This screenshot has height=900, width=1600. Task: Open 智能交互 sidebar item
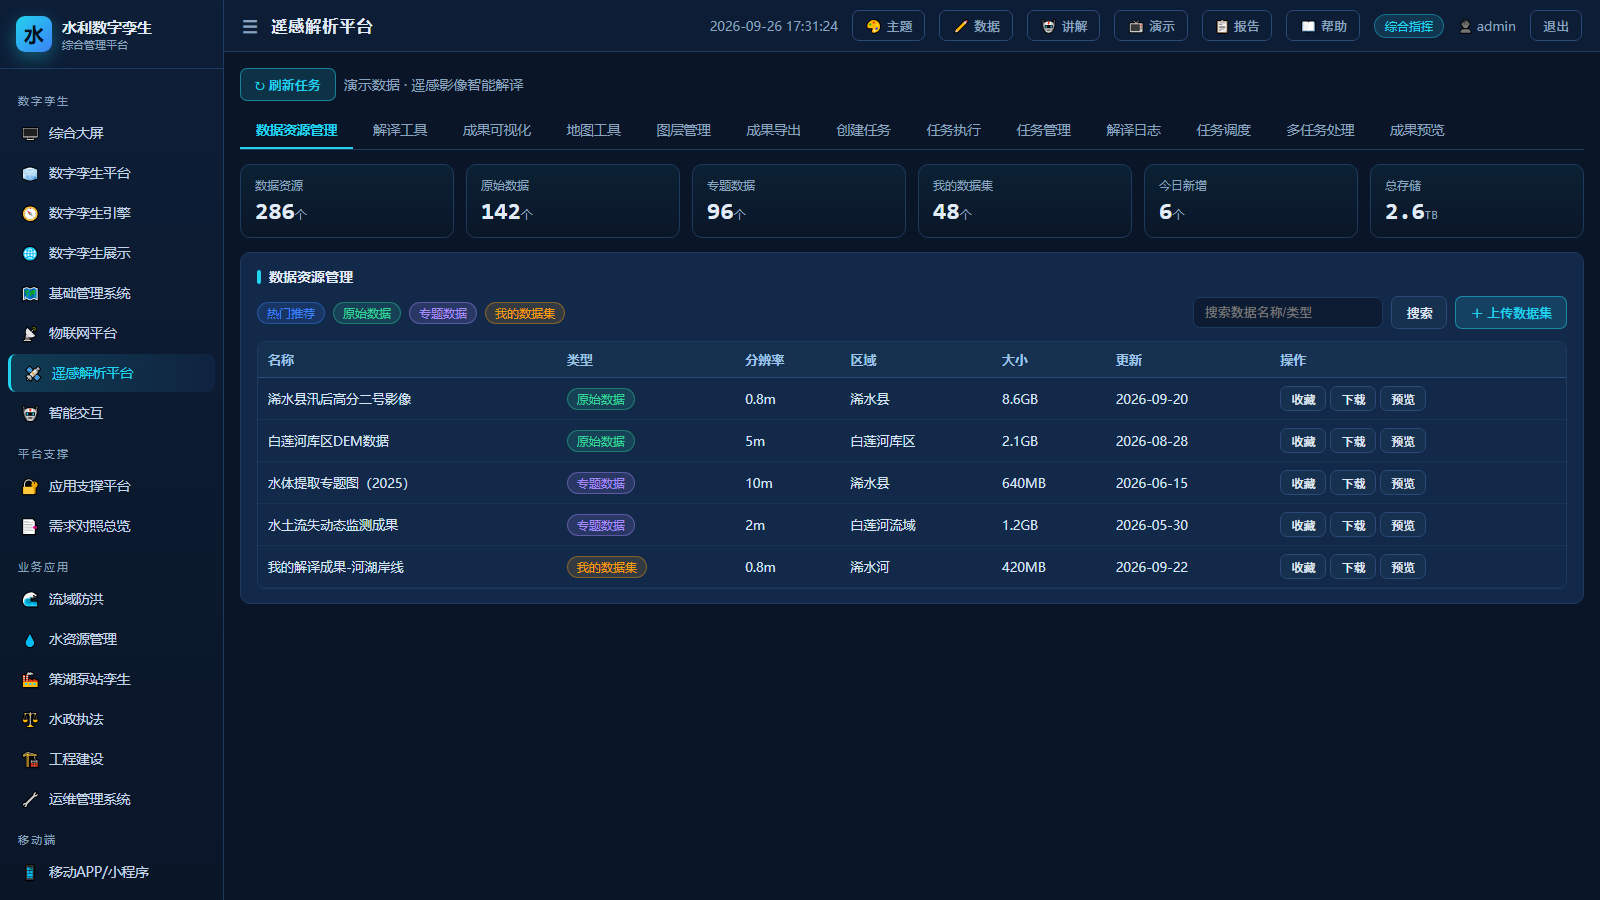(x=111, y=413)
